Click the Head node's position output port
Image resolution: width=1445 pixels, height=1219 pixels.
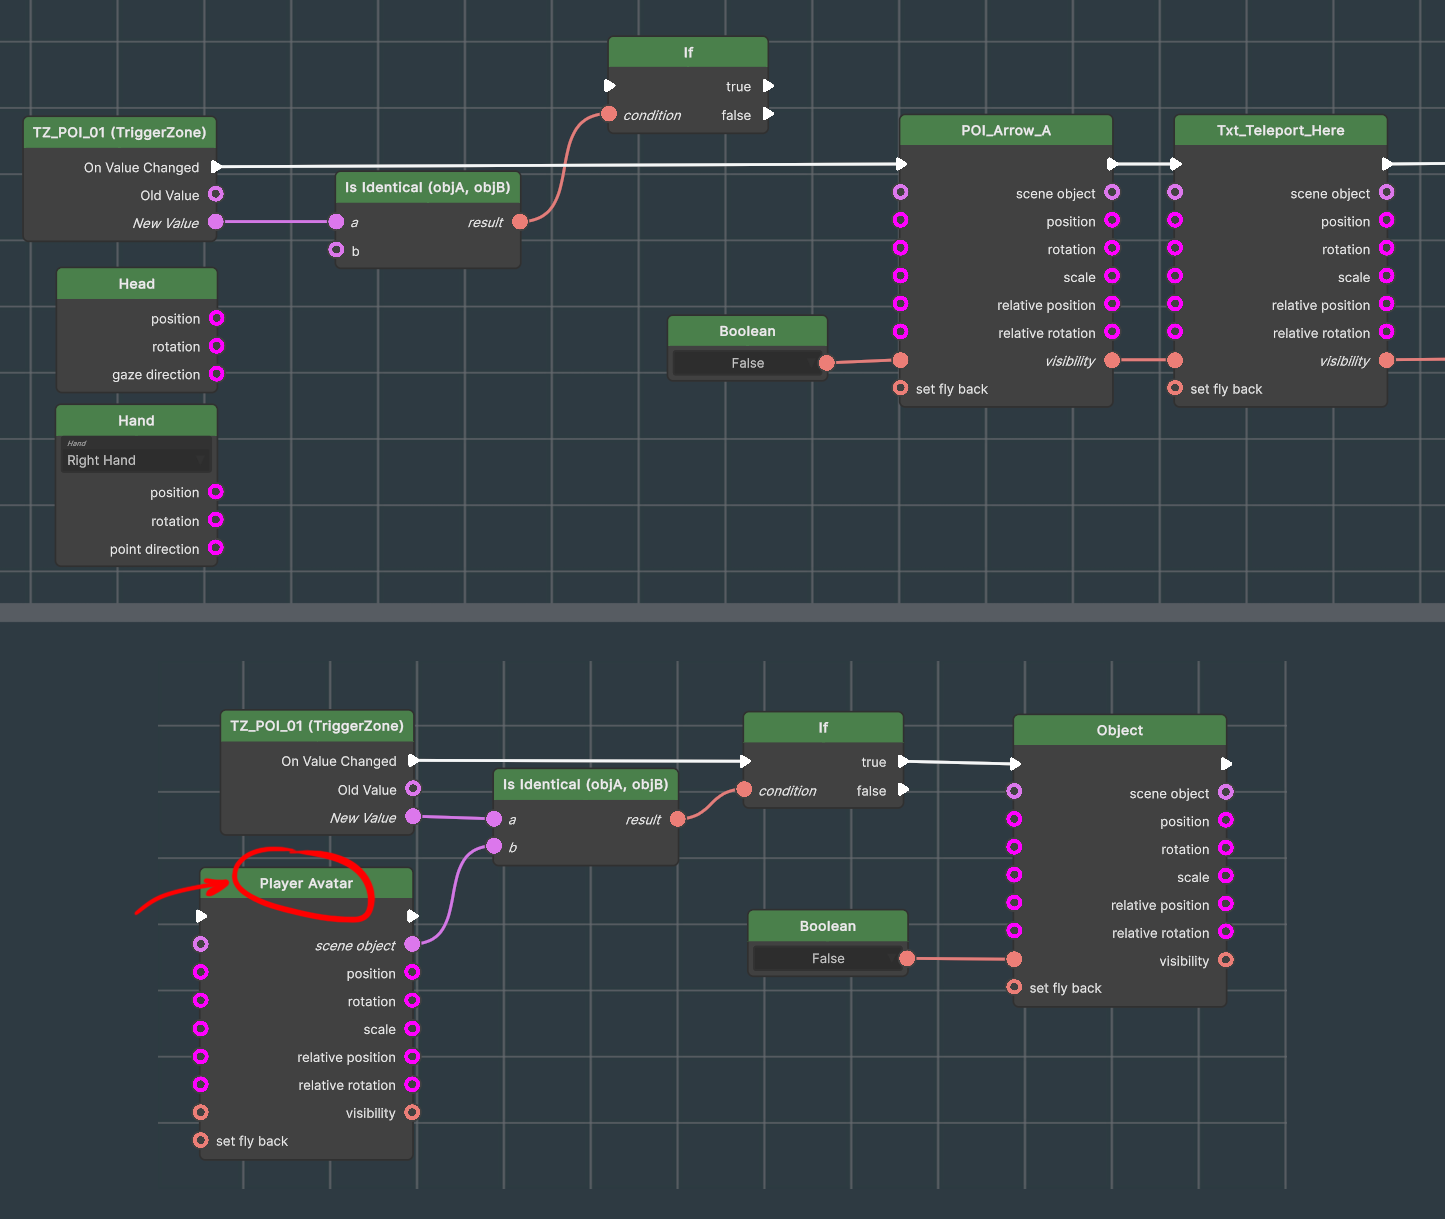[x=216, y=318]
